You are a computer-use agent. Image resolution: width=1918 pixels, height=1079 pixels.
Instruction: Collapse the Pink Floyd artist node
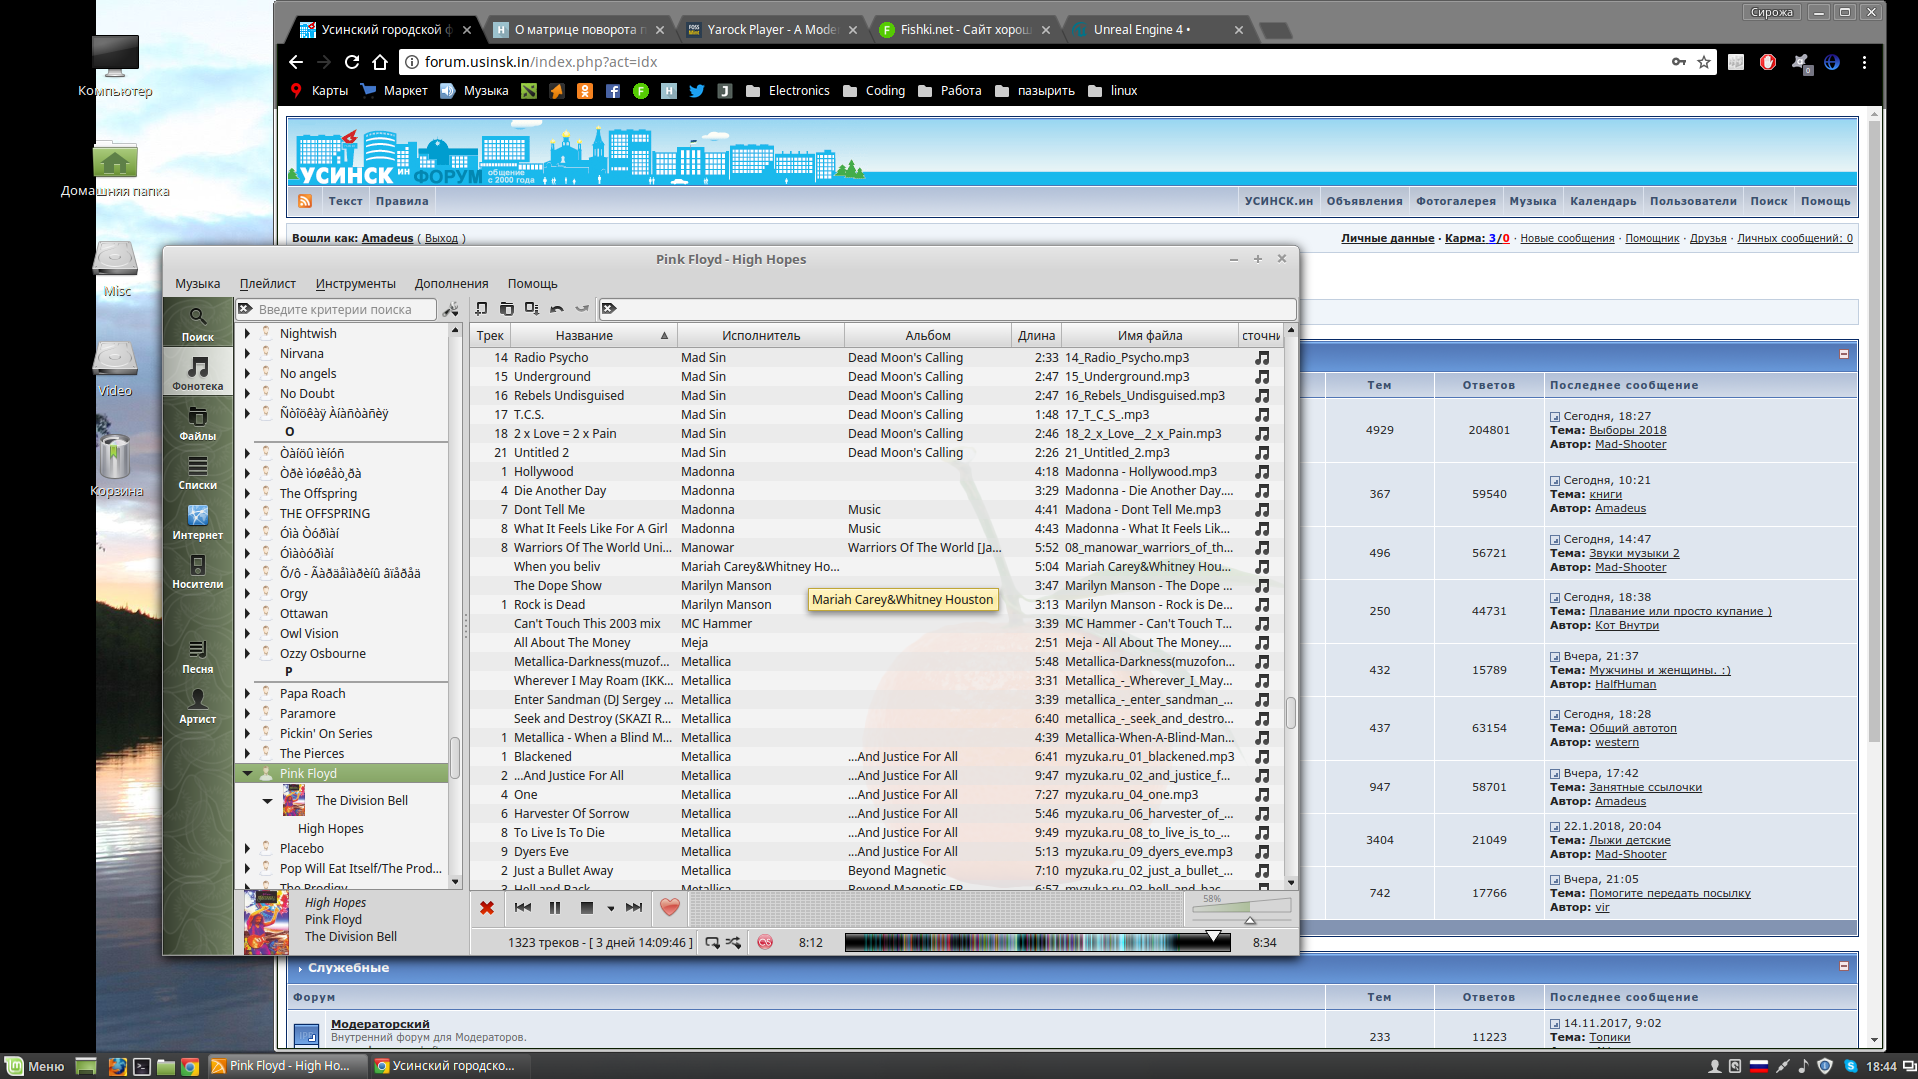point(247,773)
